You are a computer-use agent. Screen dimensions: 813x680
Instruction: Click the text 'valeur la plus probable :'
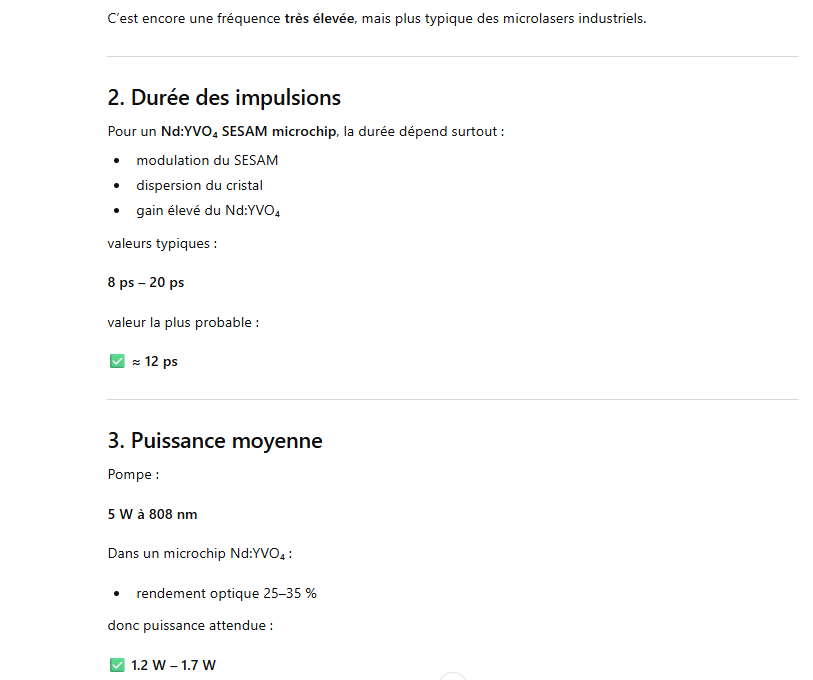(x=183, y=322)
